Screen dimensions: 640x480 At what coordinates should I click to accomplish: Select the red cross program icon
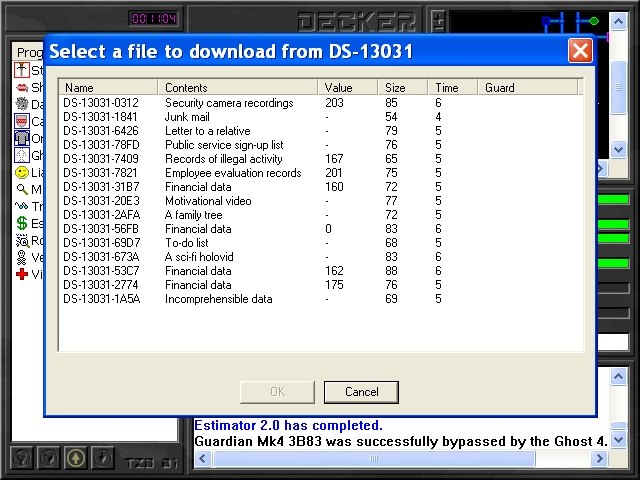pyautogui.click(x=22, y=274)
